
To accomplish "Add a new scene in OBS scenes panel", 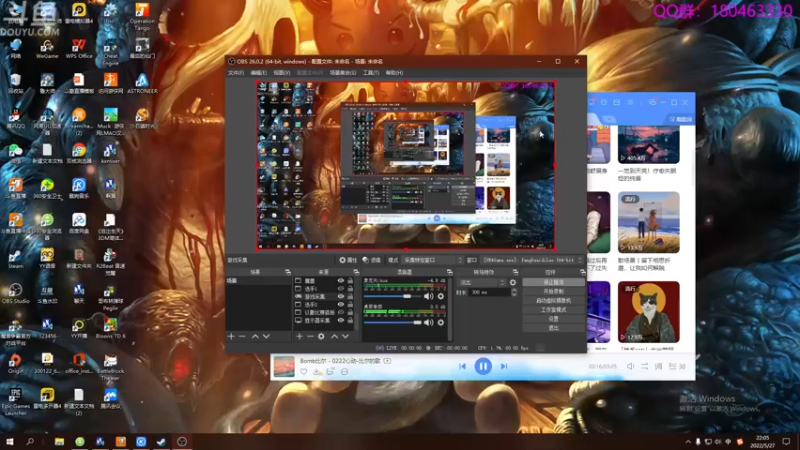I will [231, 337].
